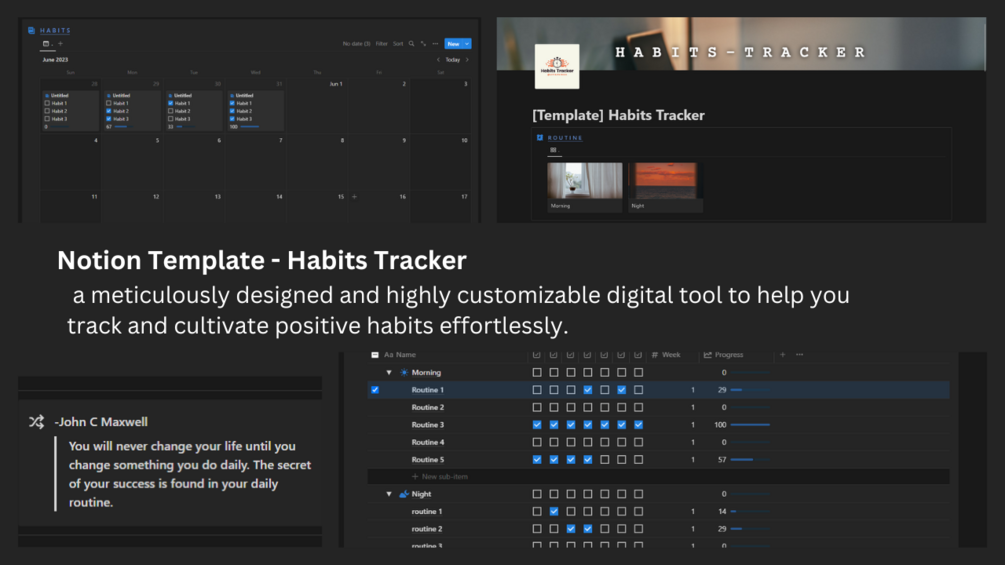Check the last day box for Routine 5
The width and height of the screenshot is (1005, 565).
click(x=638, y=459)
